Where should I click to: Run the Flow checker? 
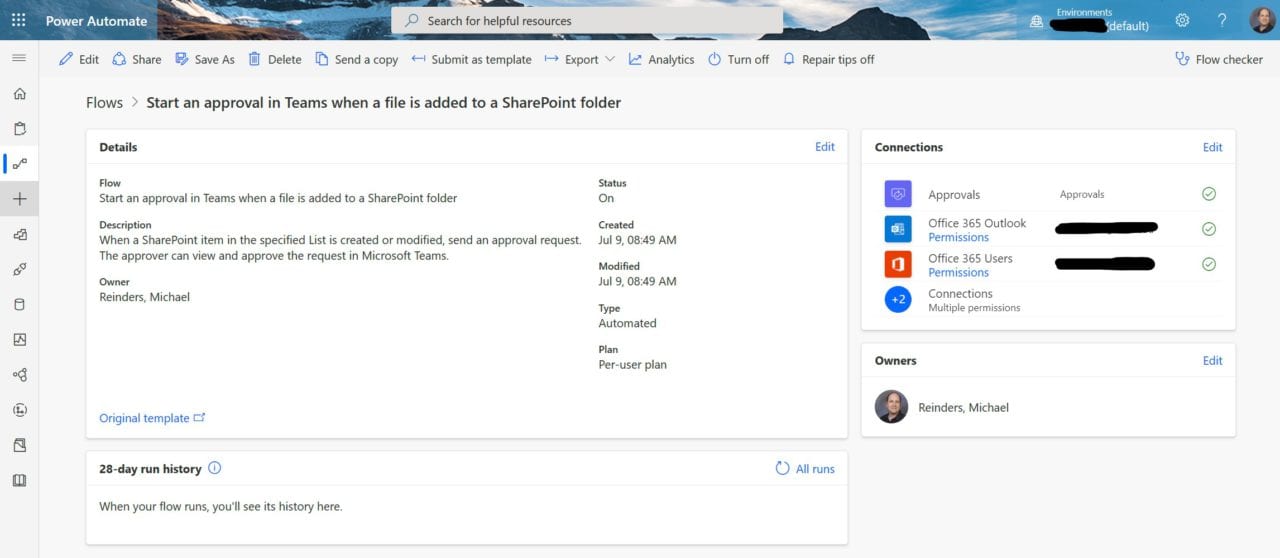click(x=1218, y=59)
